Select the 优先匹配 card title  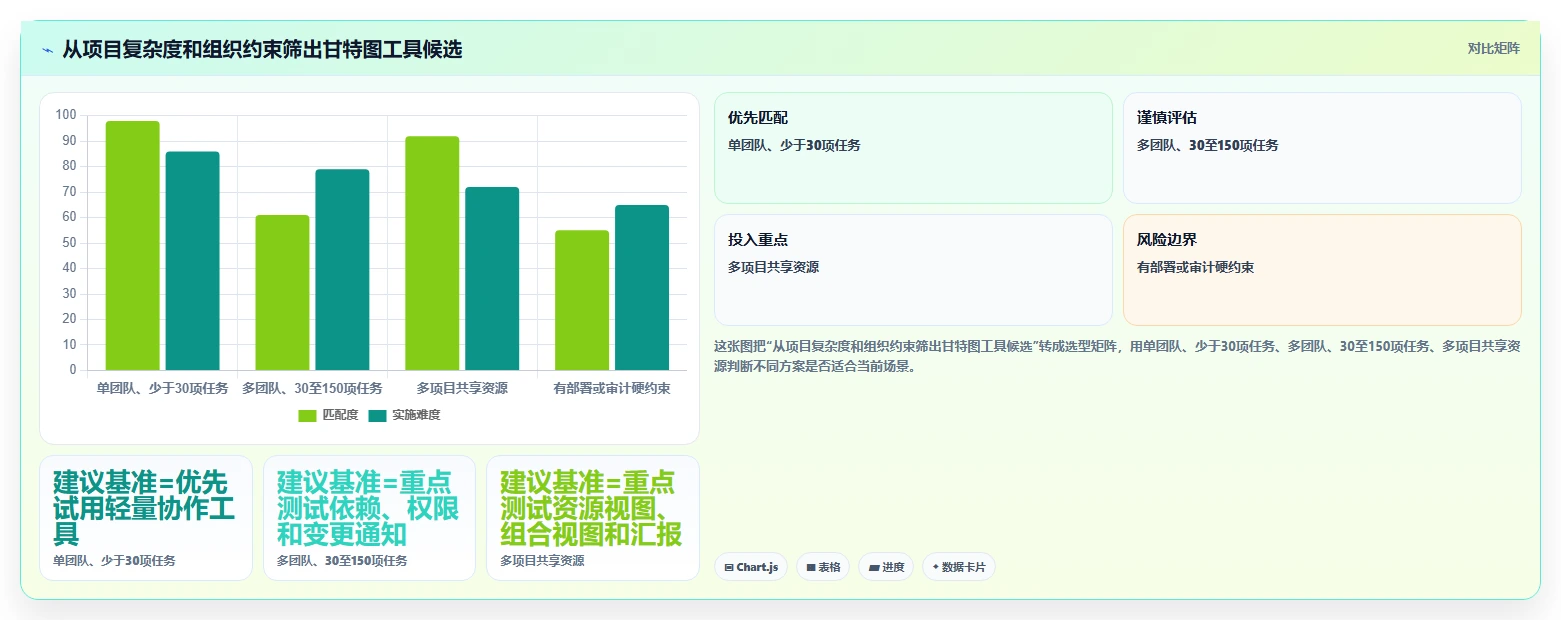(758, 118)
